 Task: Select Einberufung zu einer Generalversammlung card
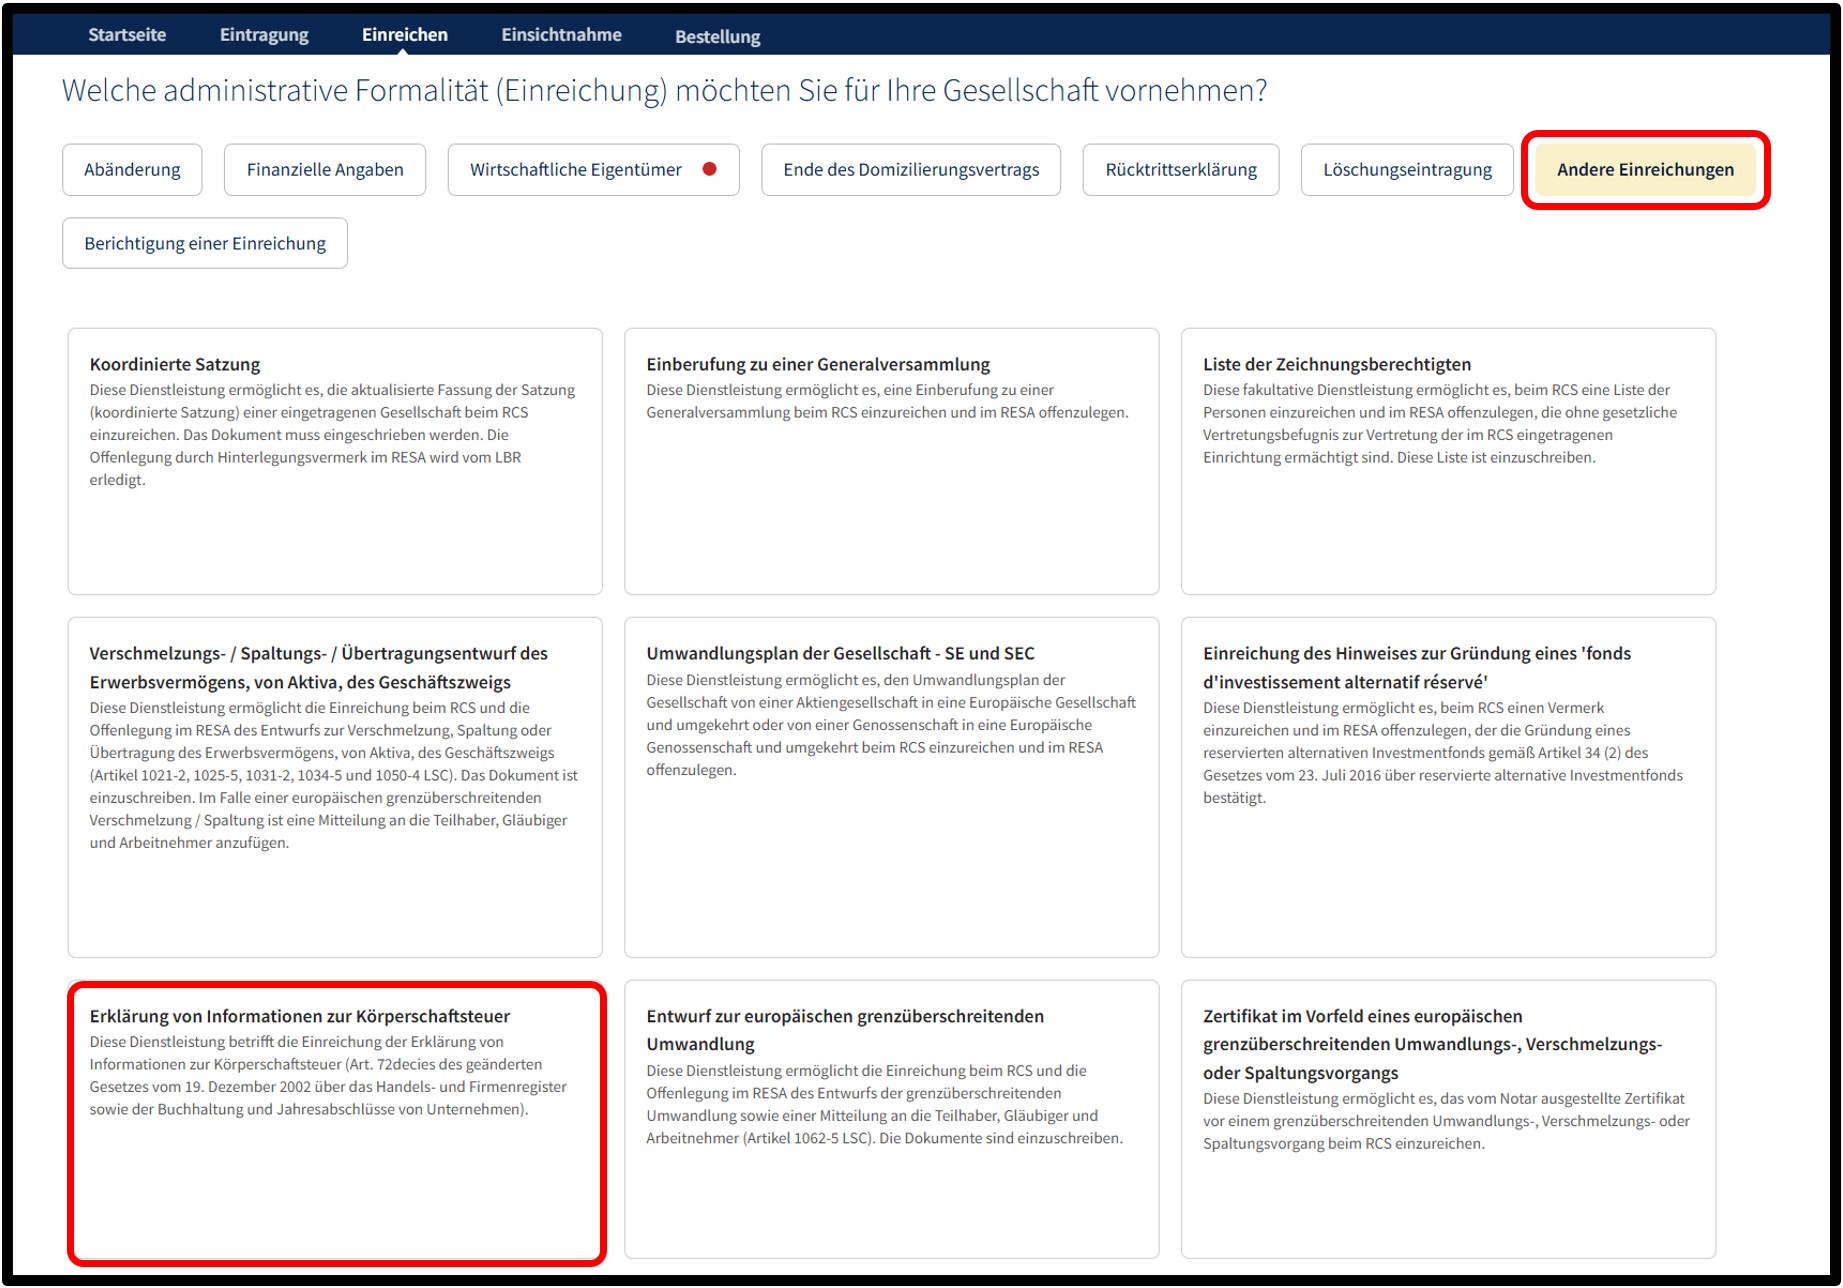pyautogui.click(x=892, y=461)
